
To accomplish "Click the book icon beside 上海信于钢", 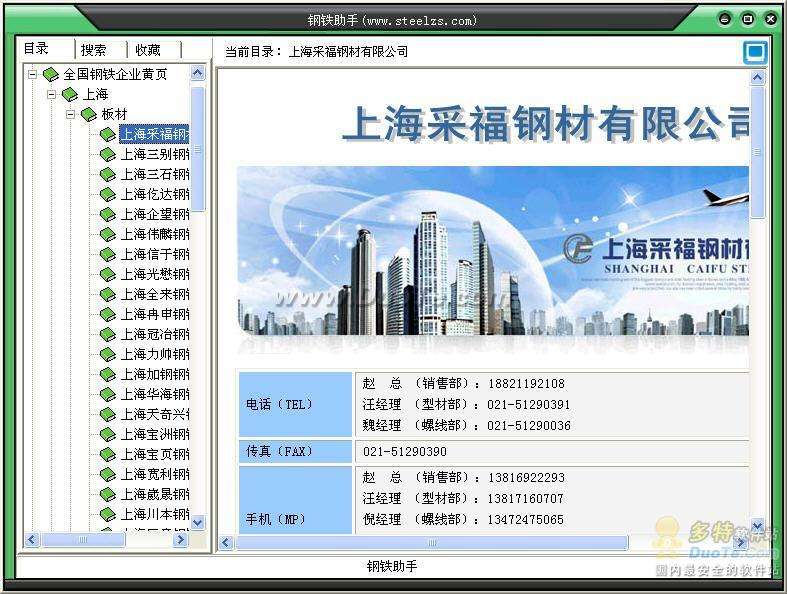I will [x=108, y=255].
